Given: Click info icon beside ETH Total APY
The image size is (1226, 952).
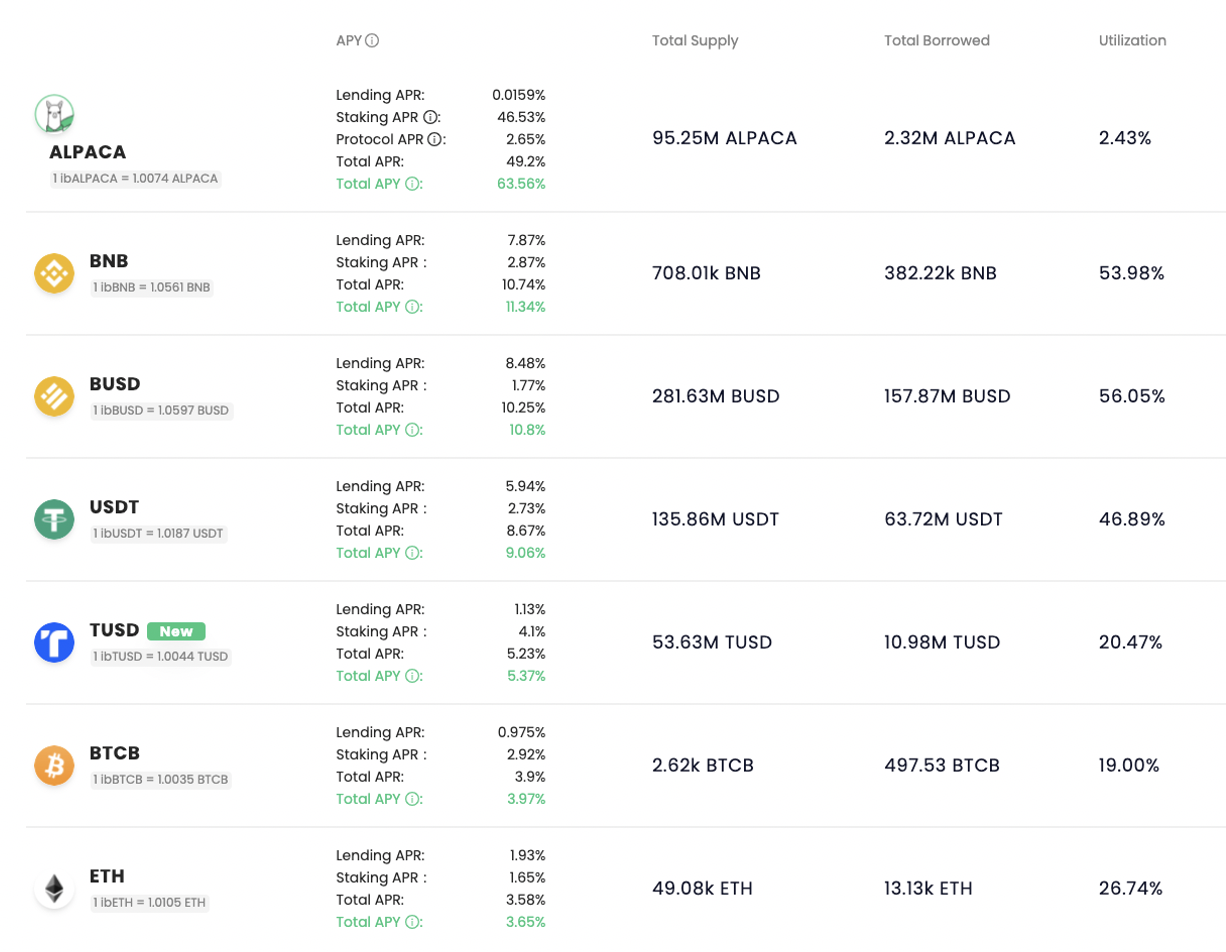Looking at the screenshot, I should (x=412, y=922).
